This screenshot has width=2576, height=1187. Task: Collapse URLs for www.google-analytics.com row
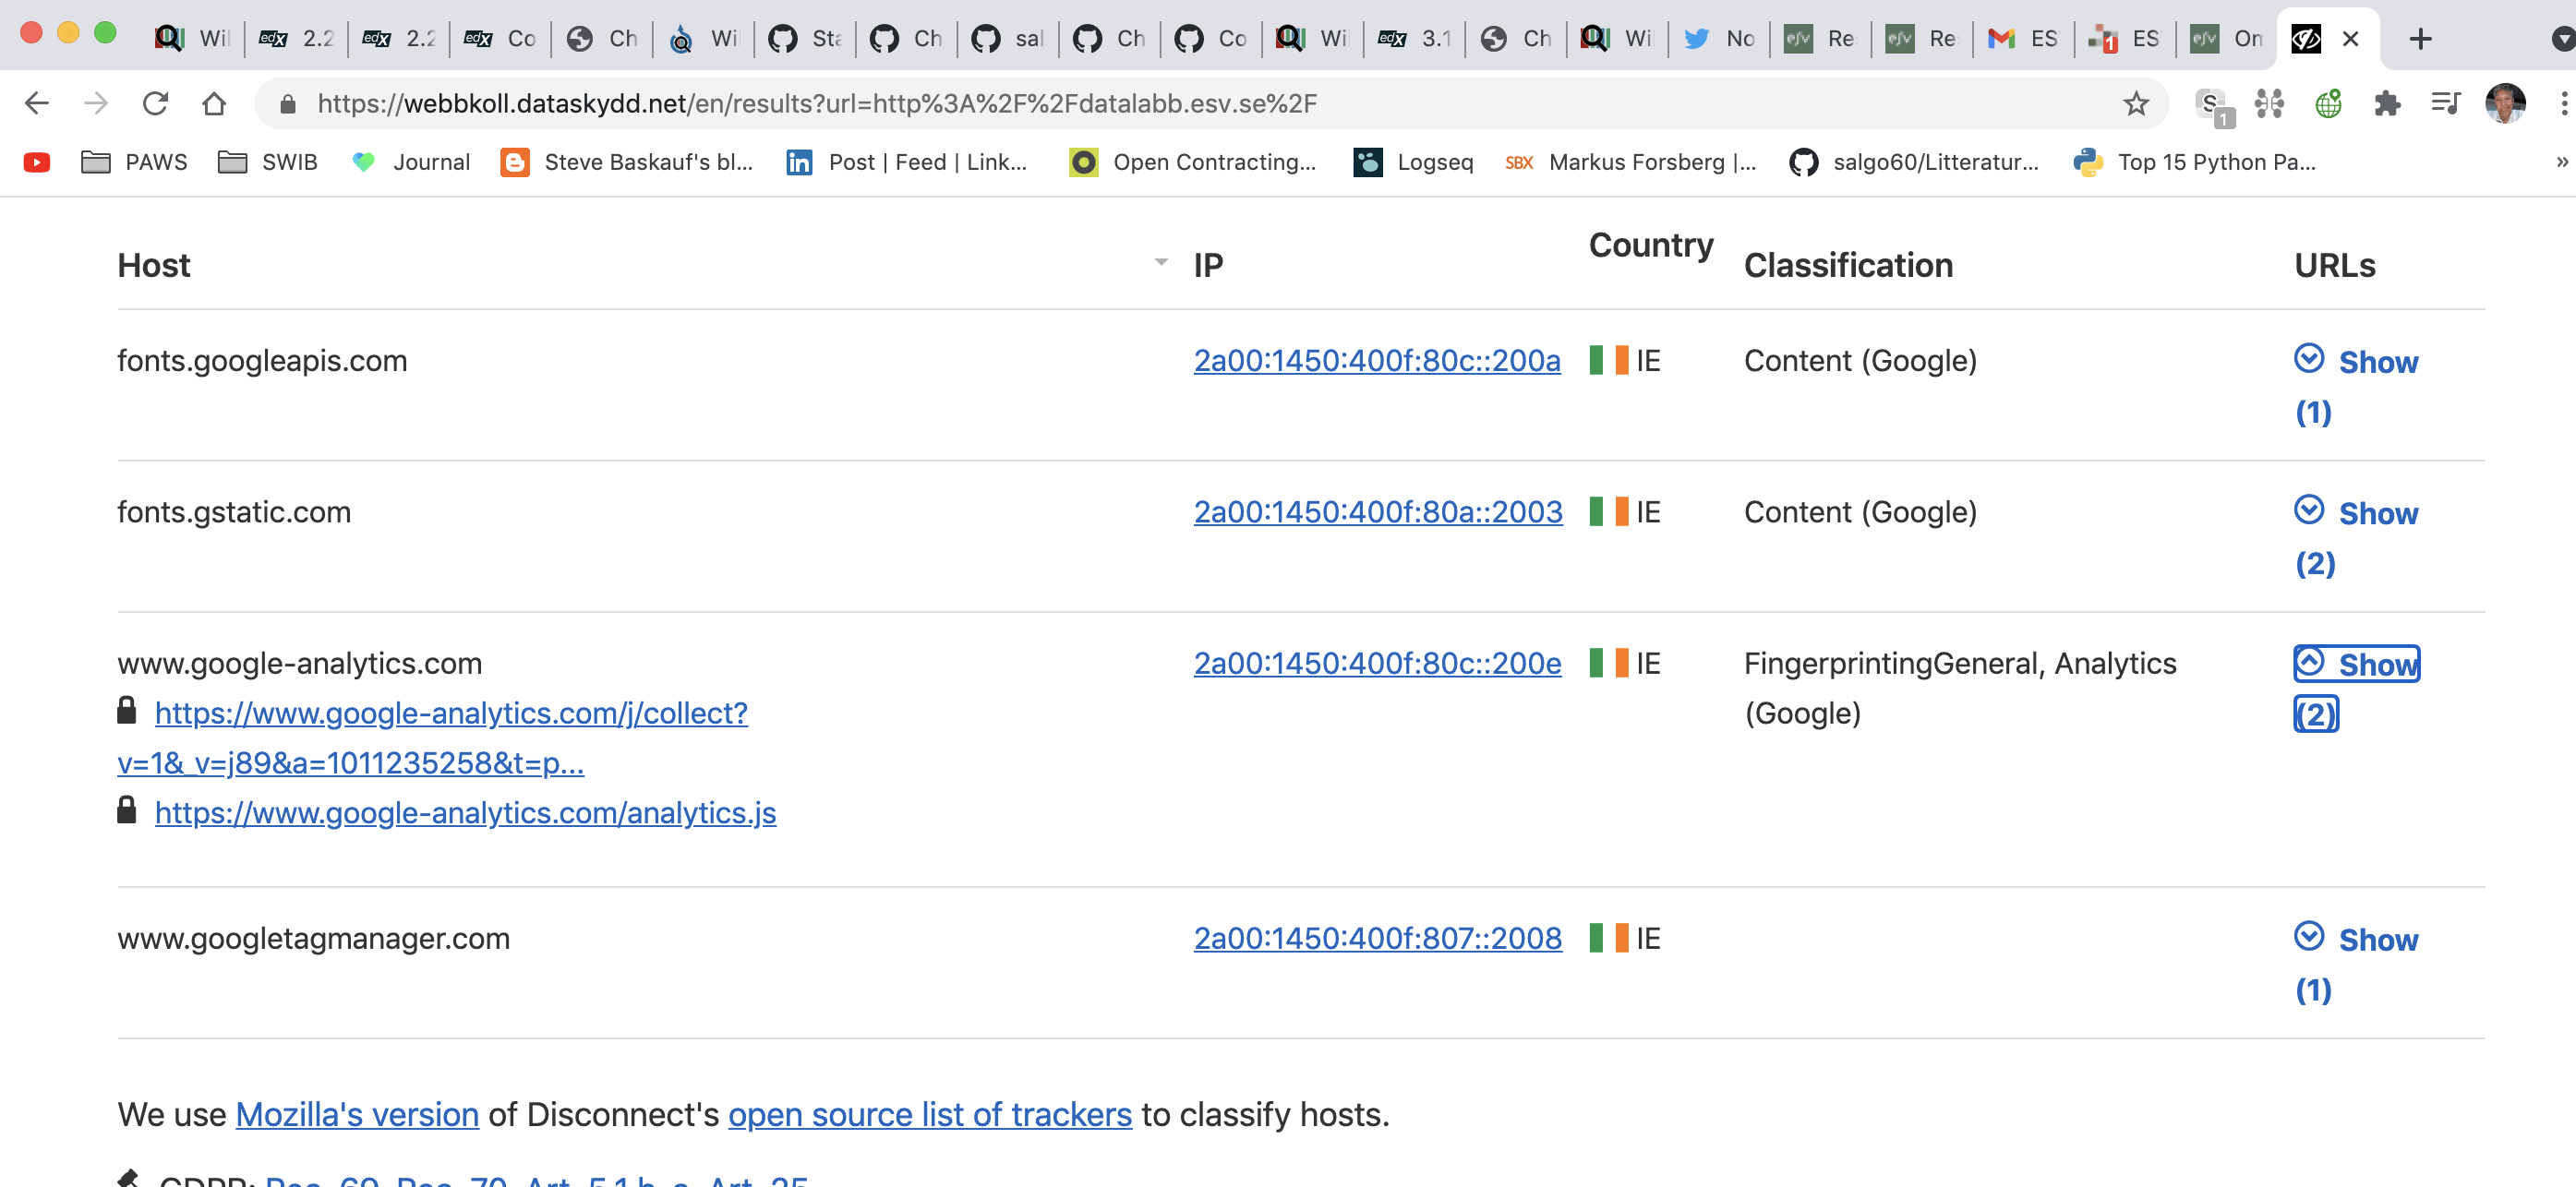click(x=2355, y=664)
